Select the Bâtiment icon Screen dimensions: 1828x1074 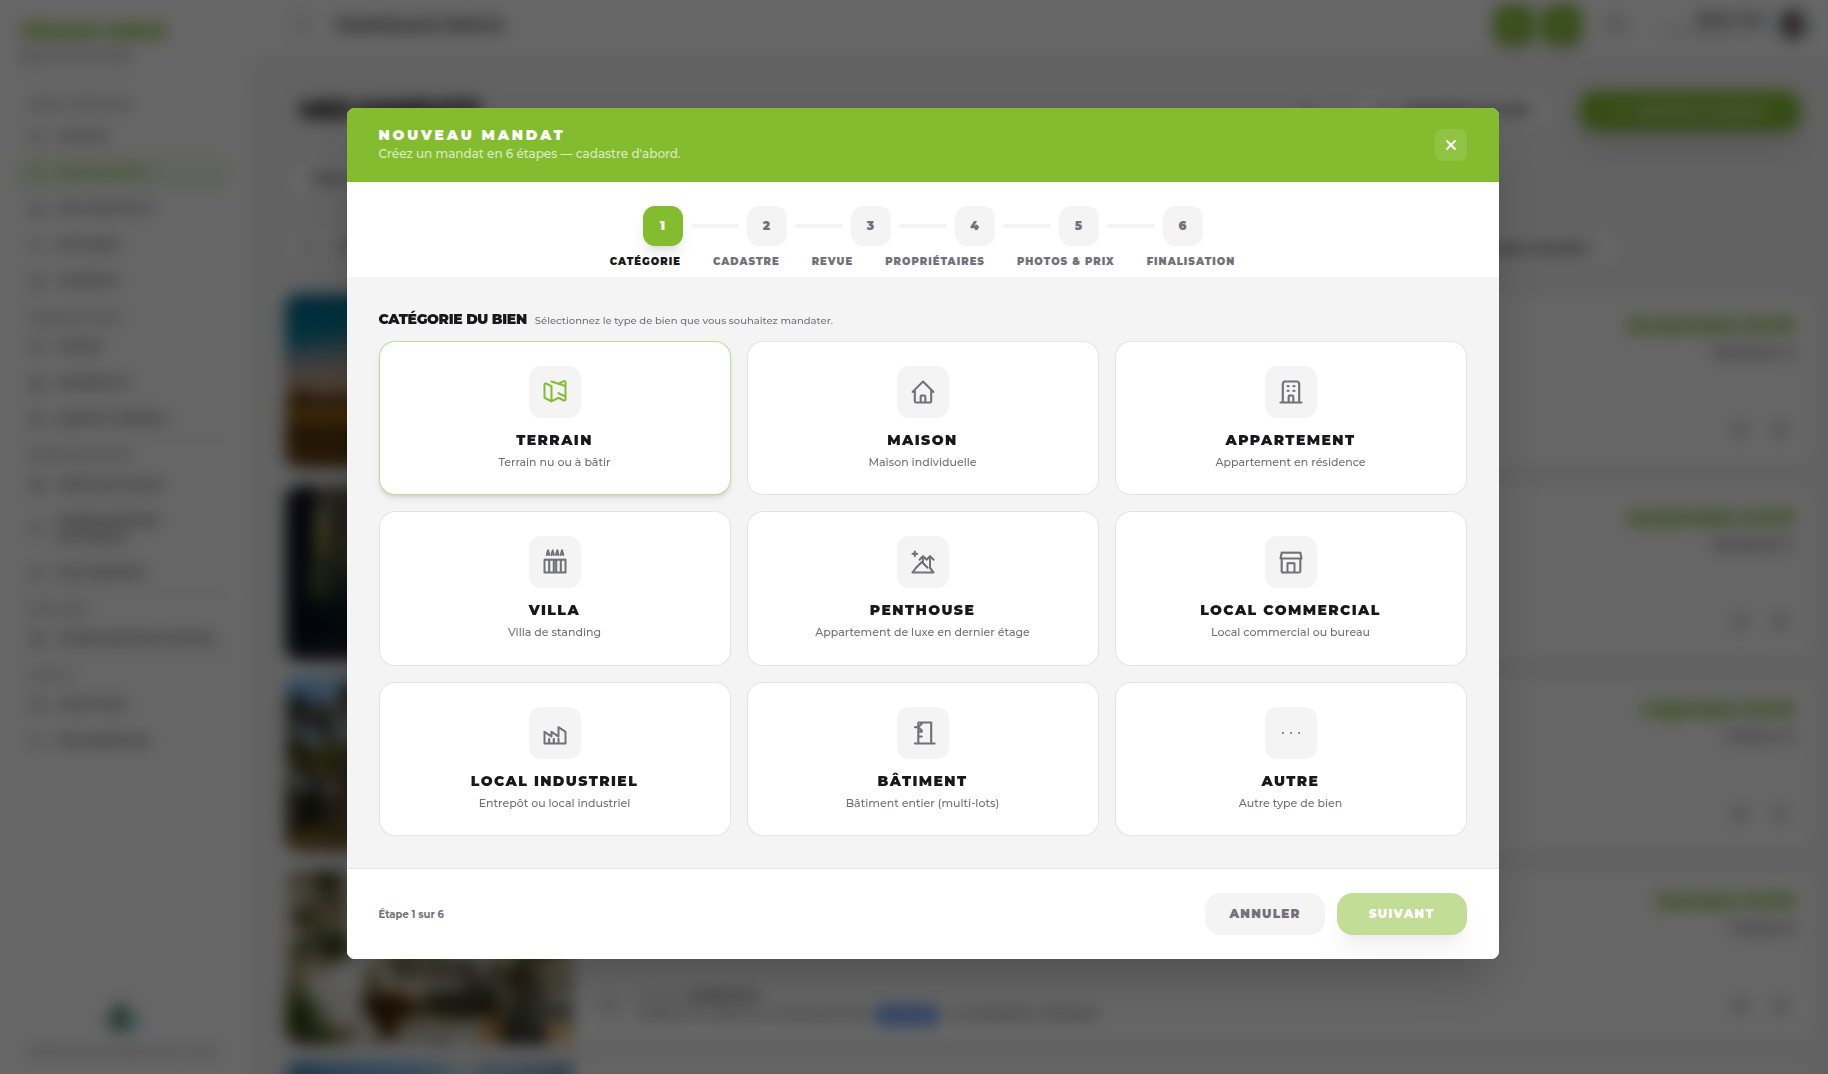click(923, 733)
